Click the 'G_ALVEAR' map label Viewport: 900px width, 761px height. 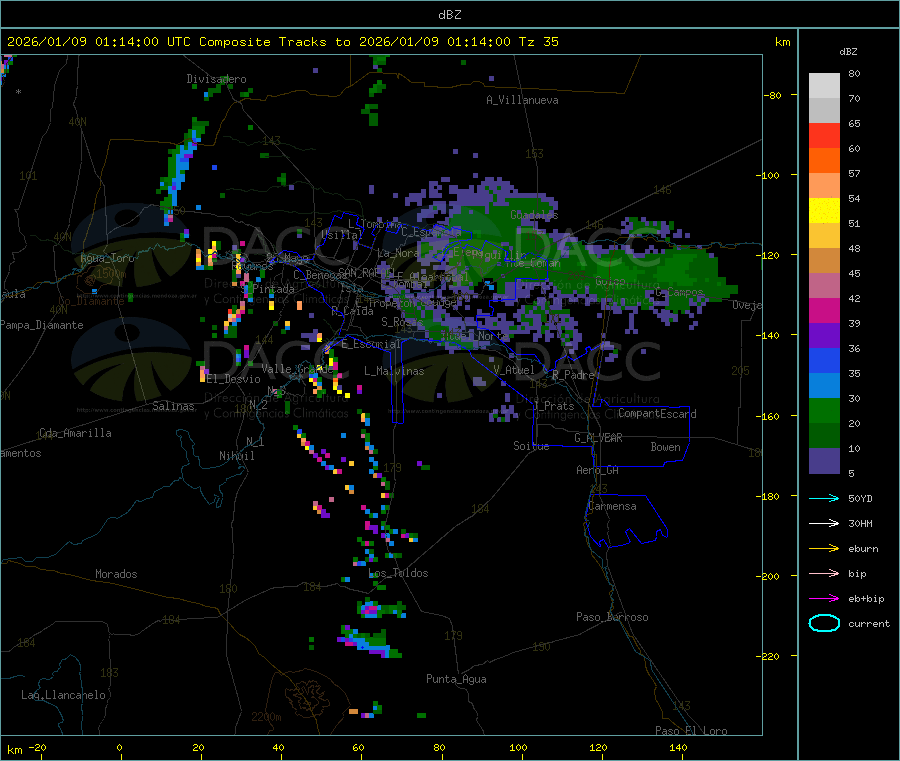(x=598, y=438)
